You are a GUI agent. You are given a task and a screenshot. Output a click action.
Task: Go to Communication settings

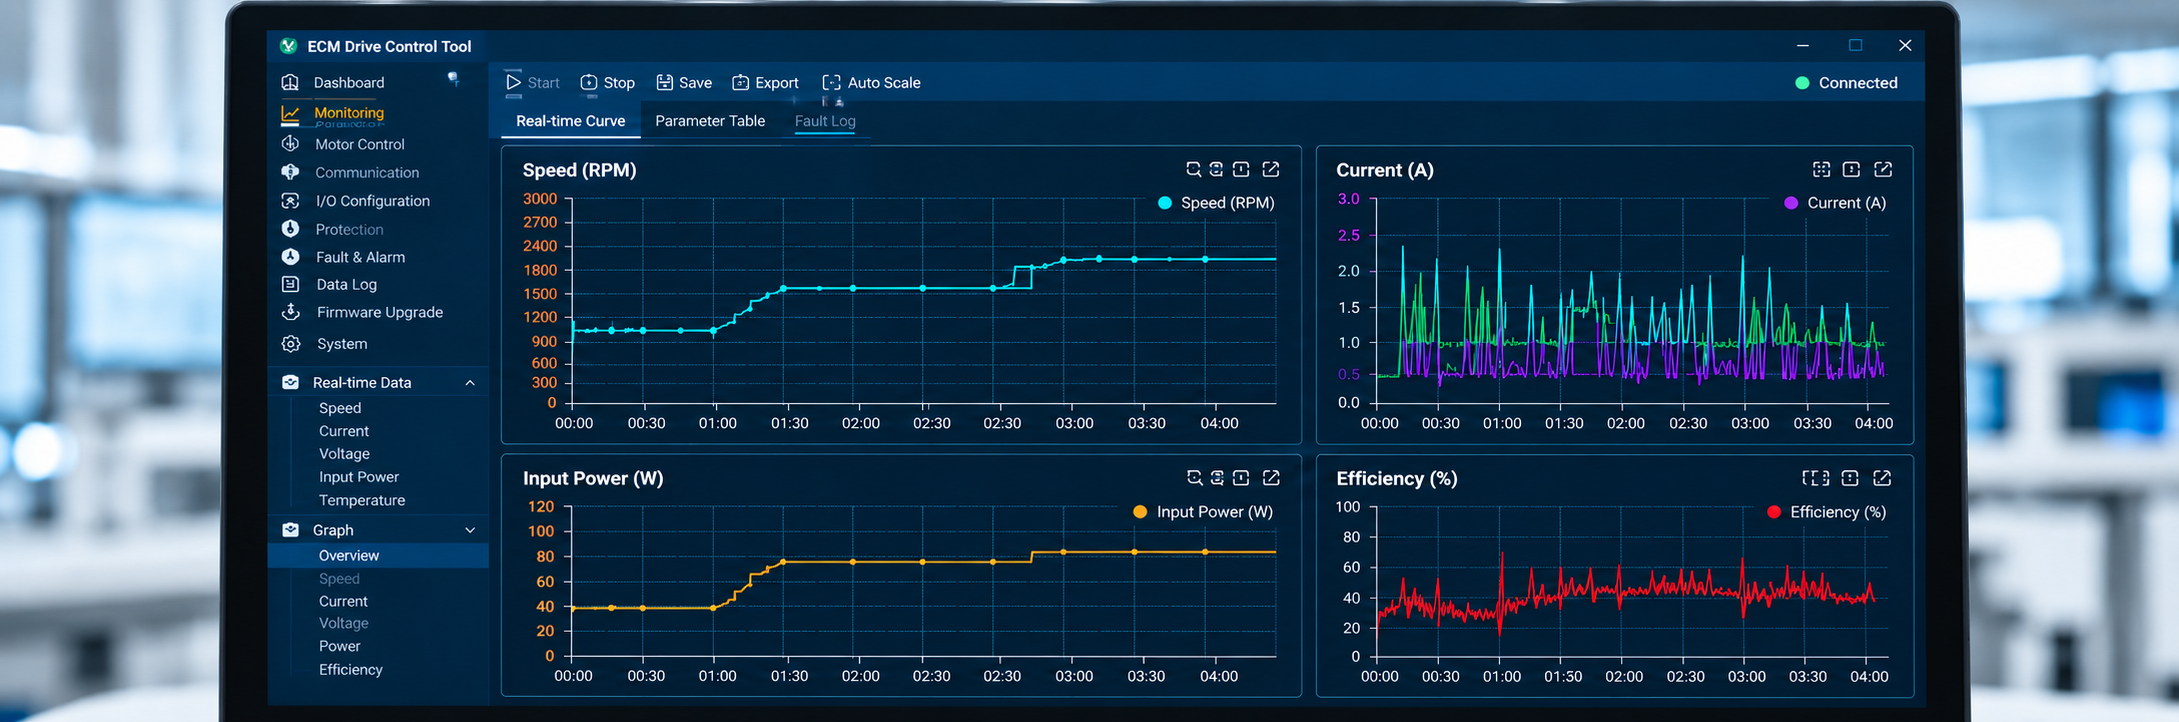367,172
